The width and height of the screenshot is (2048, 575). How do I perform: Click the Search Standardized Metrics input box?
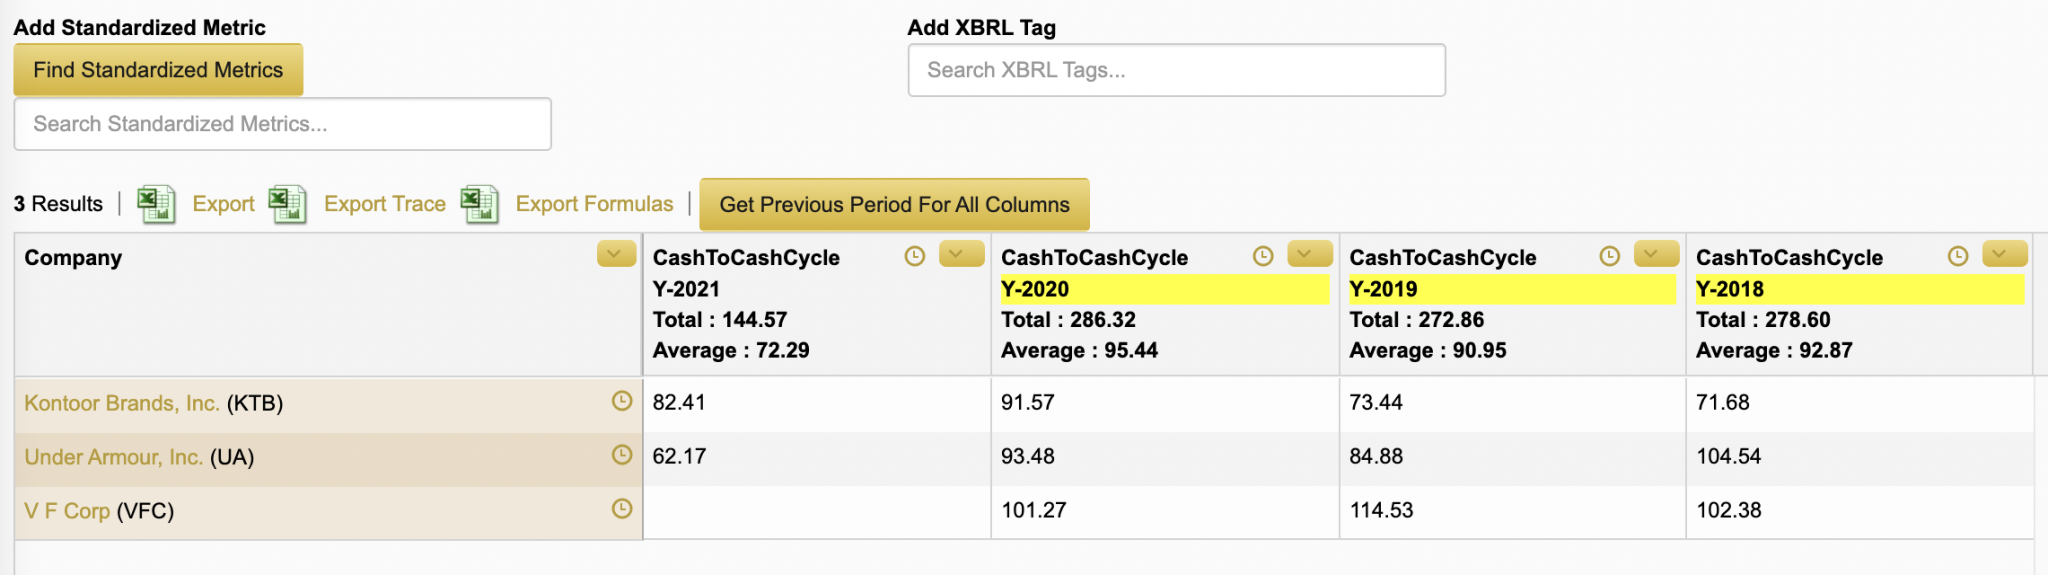tap(282, 124)
